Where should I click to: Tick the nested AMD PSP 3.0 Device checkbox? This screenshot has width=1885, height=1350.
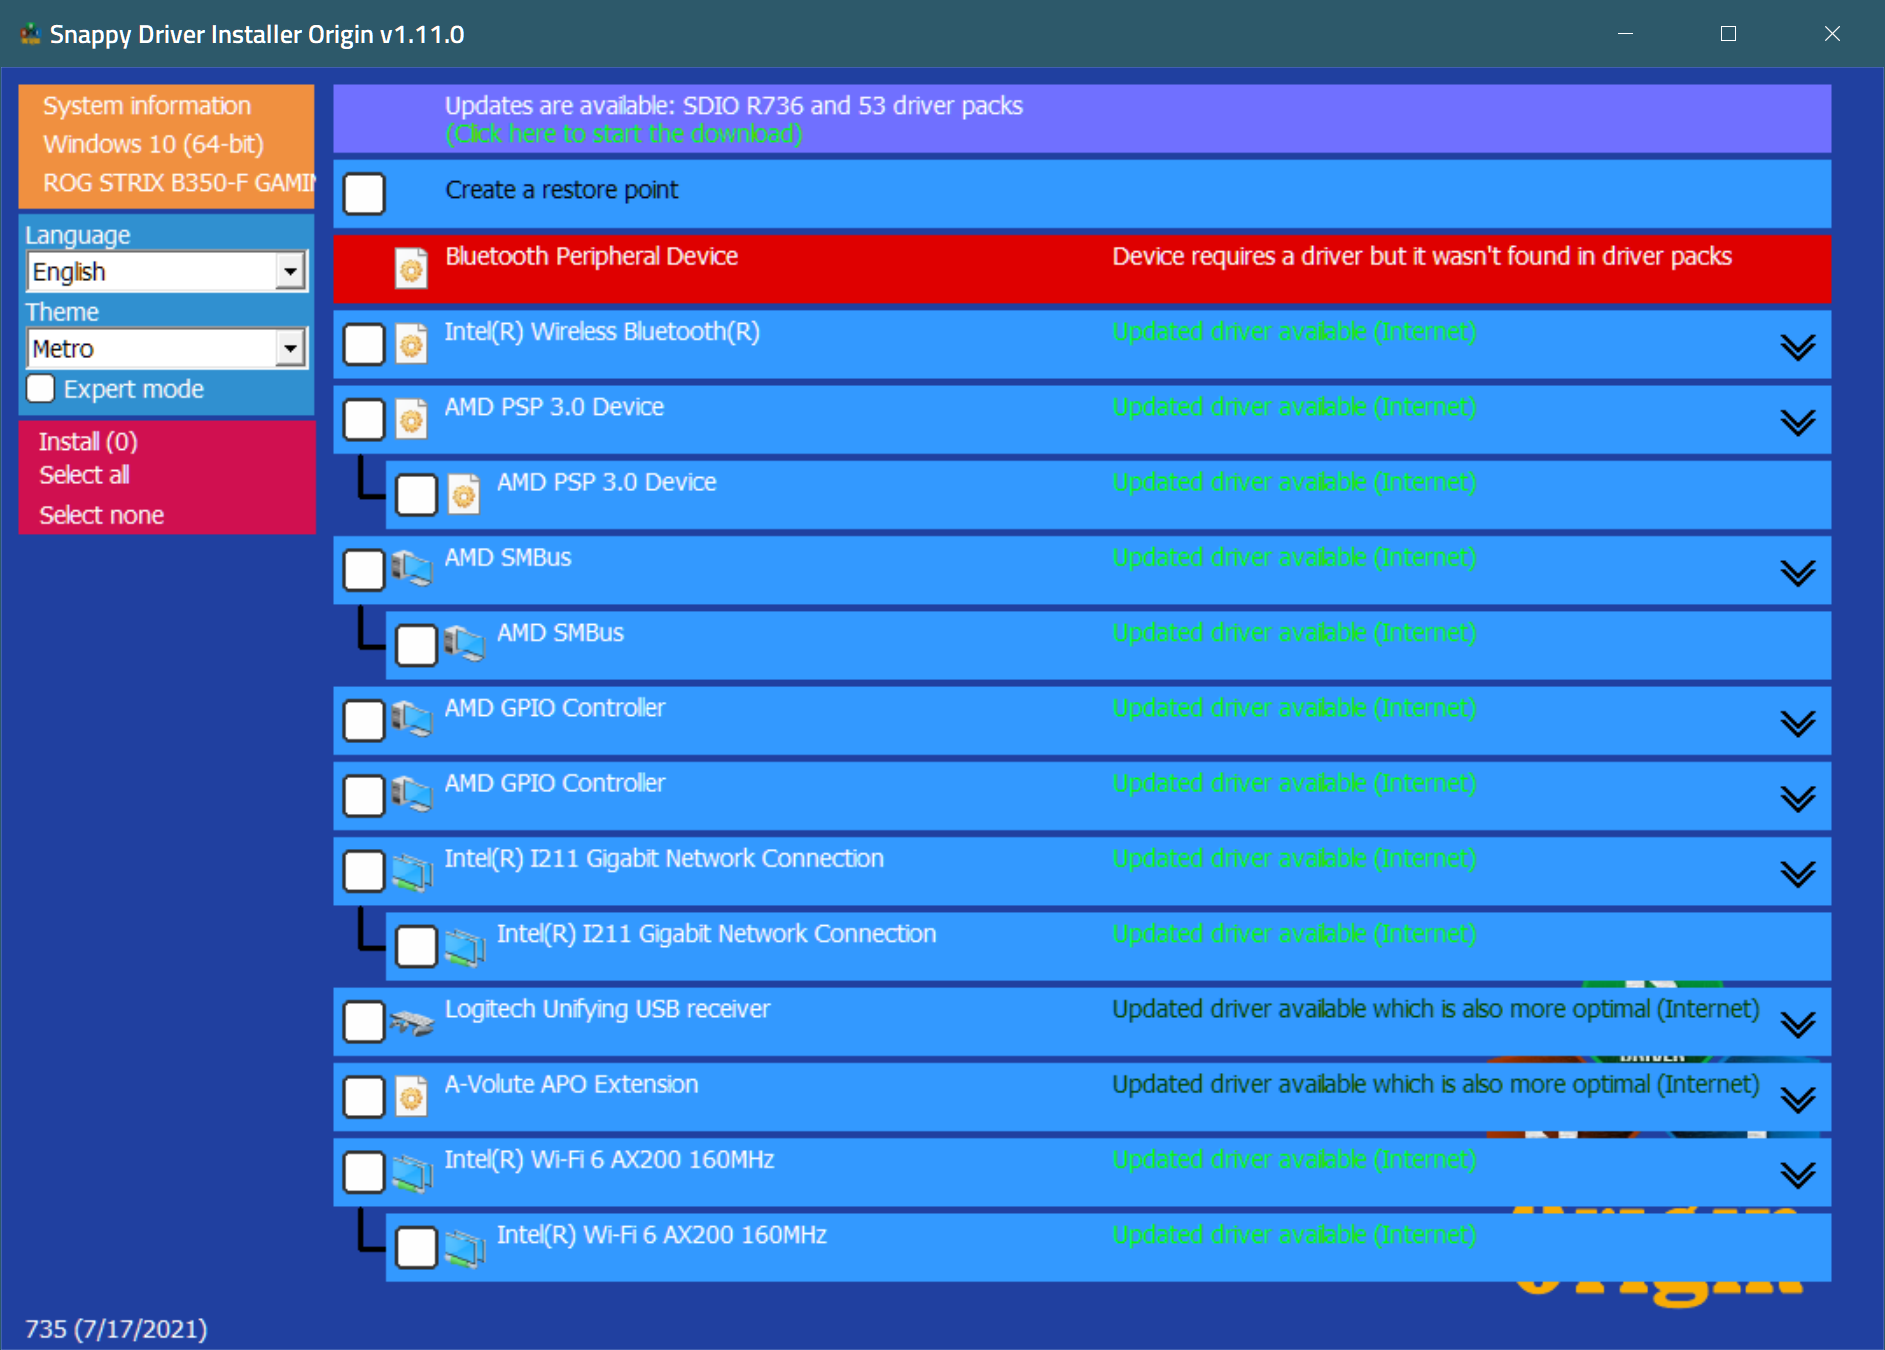416,494
